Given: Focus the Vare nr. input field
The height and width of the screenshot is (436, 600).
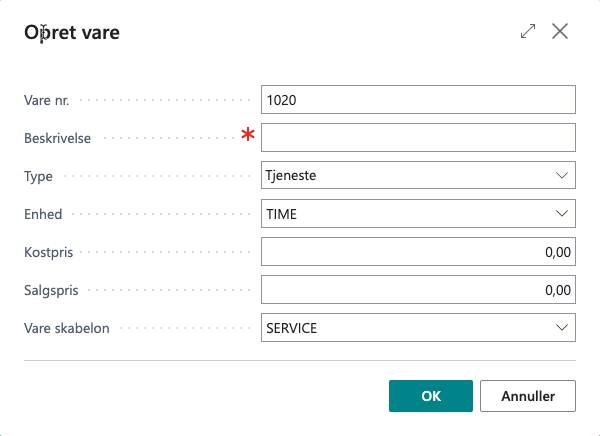Looking at the screenshot, I should click(x=418, y=100).
